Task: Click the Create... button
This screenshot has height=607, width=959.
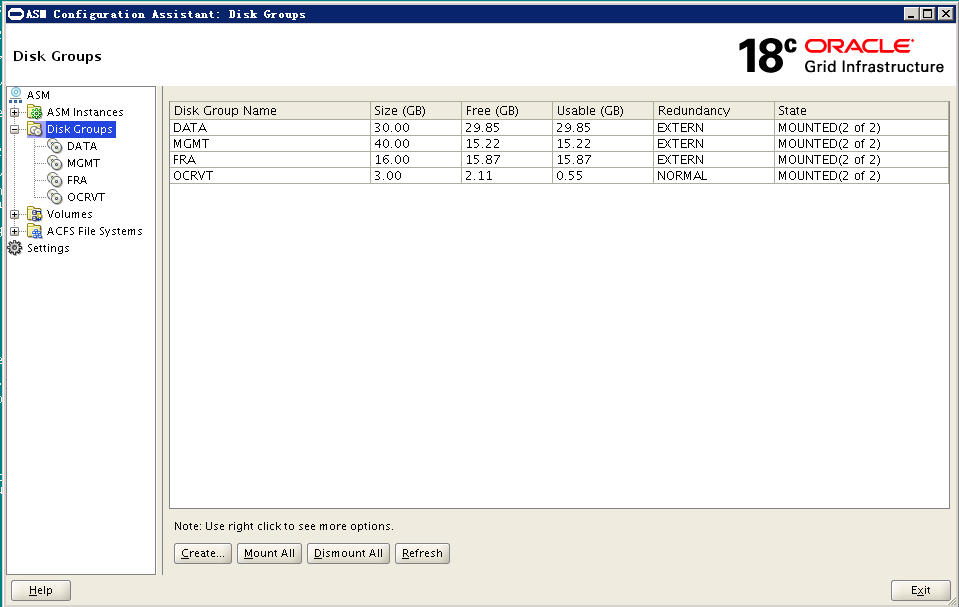Action: [x=202, y=553]
